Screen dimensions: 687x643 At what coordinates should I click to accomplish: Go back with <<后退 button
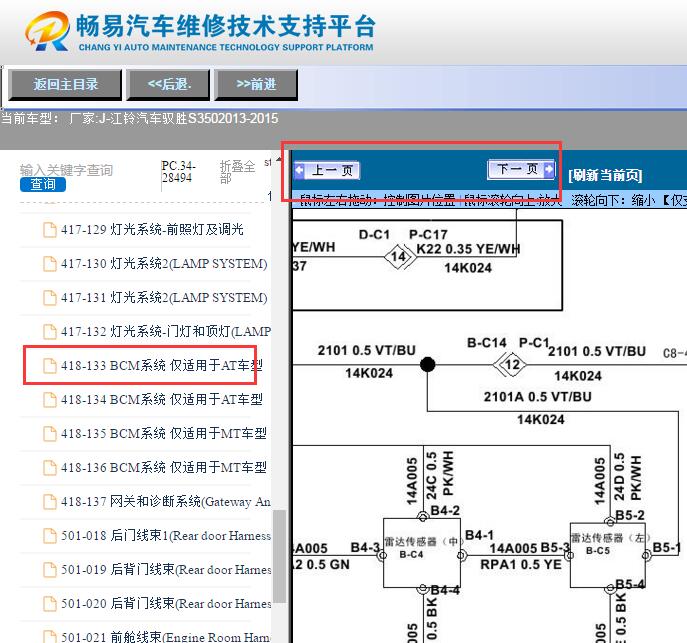coord(168,84)
